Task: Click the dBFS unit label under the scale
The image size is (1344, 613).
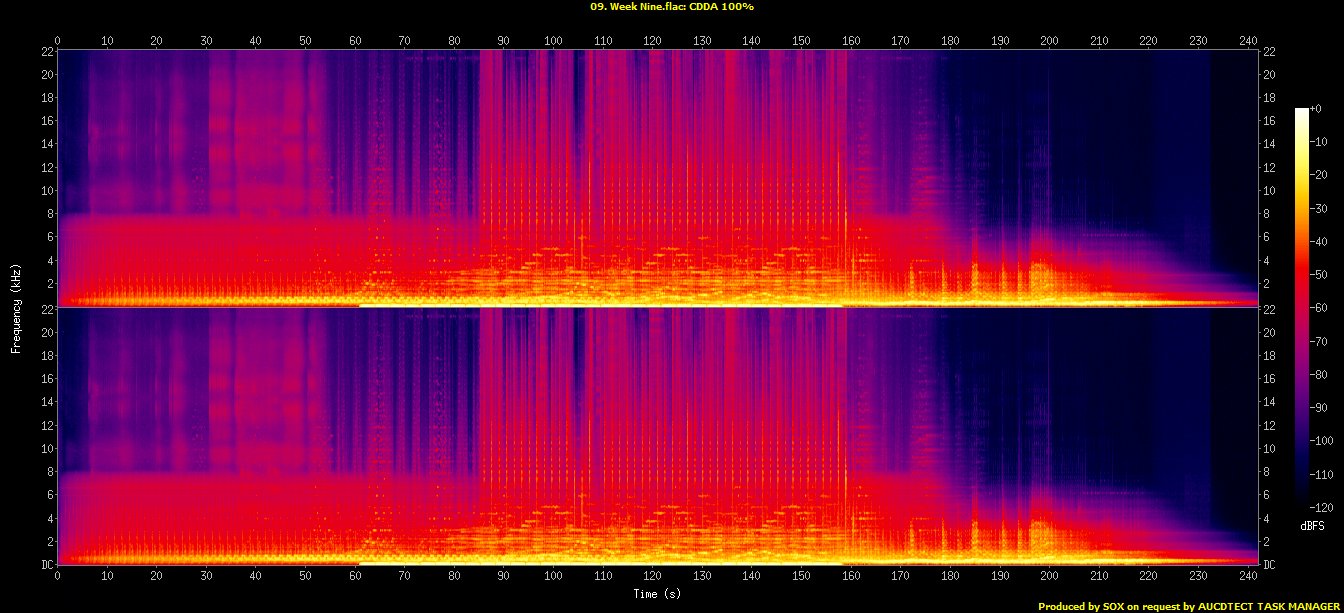Action: (x=1312, y=526)
